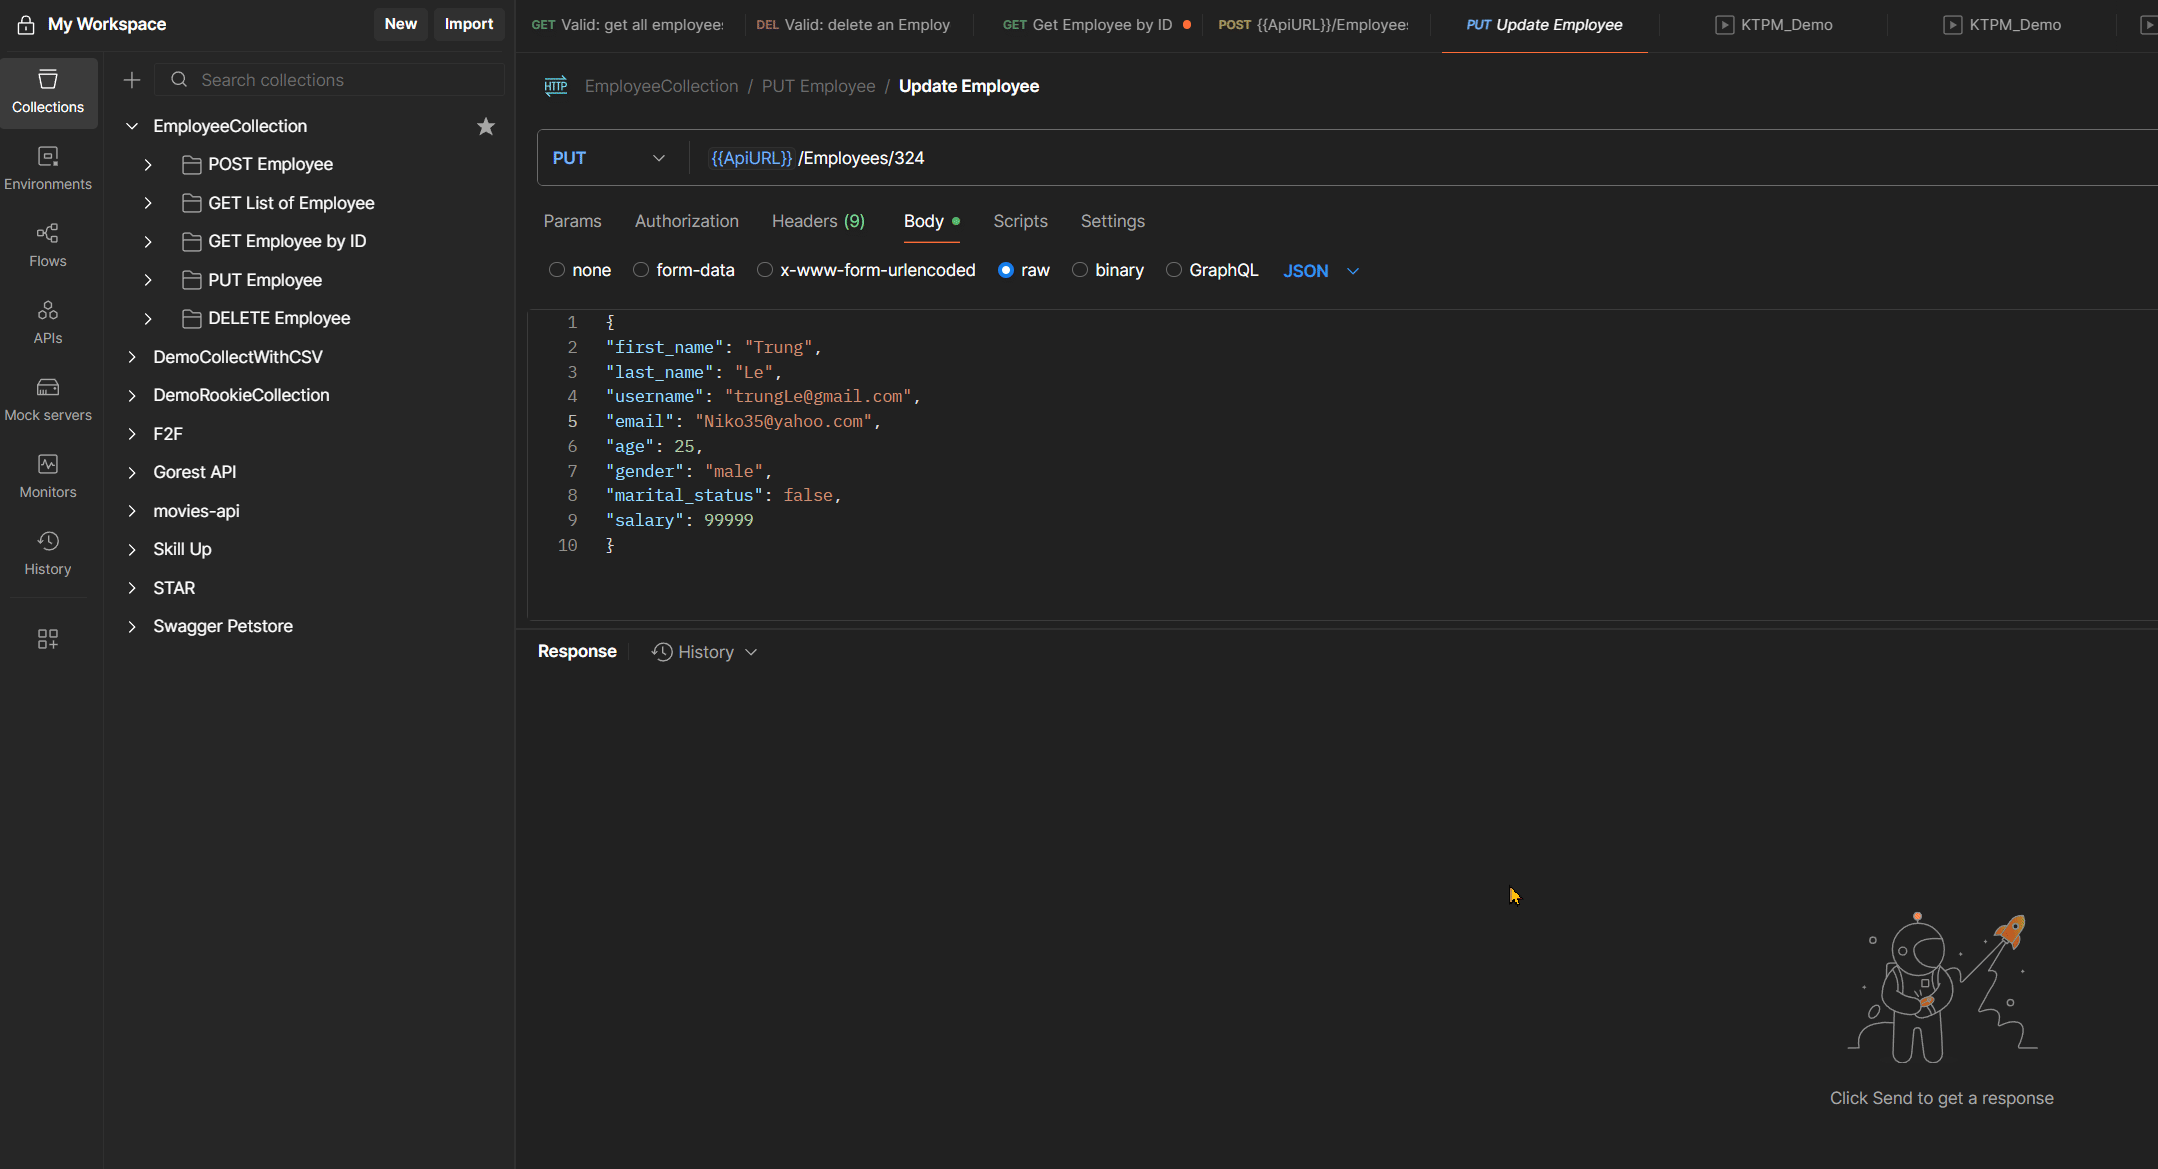Click the Import button
Image resolution: width=2158 pixels, height=1169 pixels.
click(468, 24)
